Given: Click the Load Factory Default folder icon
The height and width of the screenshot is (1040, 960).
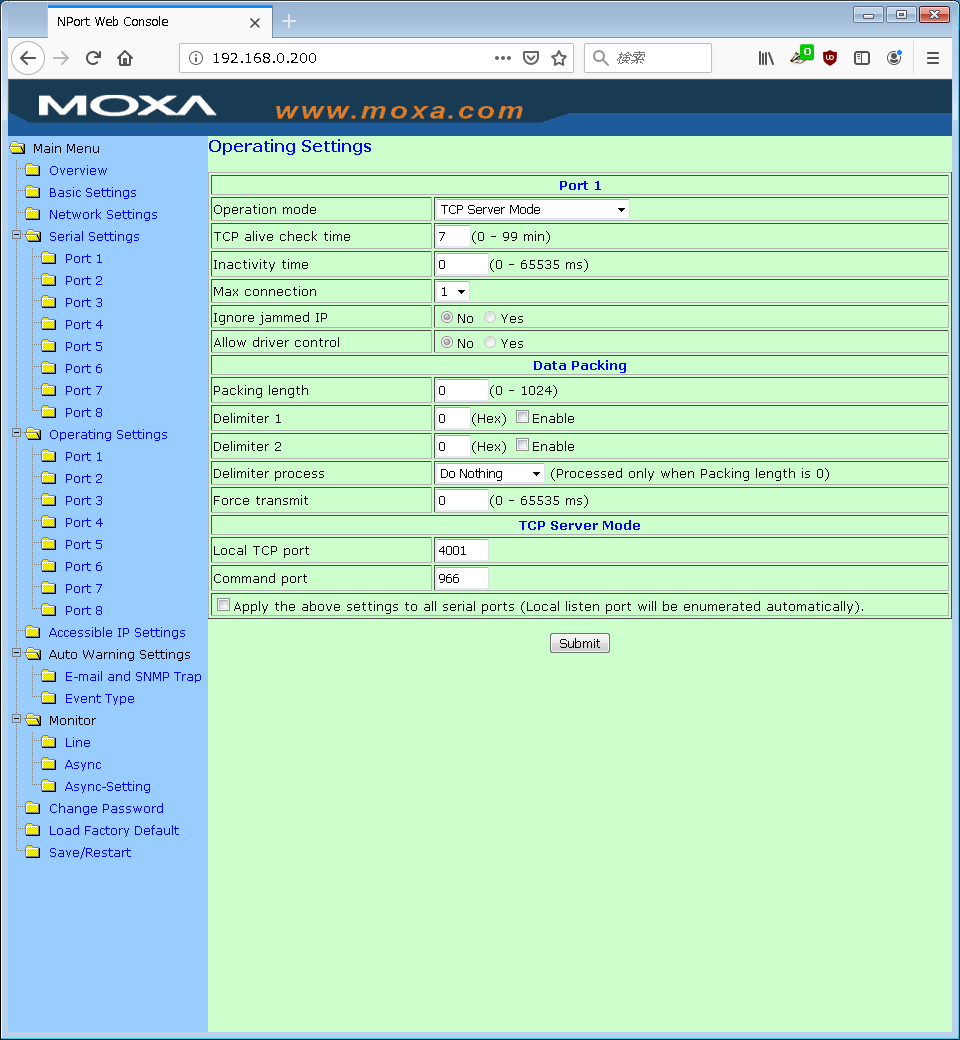Looking at the screenshot, I should point(33,830).
